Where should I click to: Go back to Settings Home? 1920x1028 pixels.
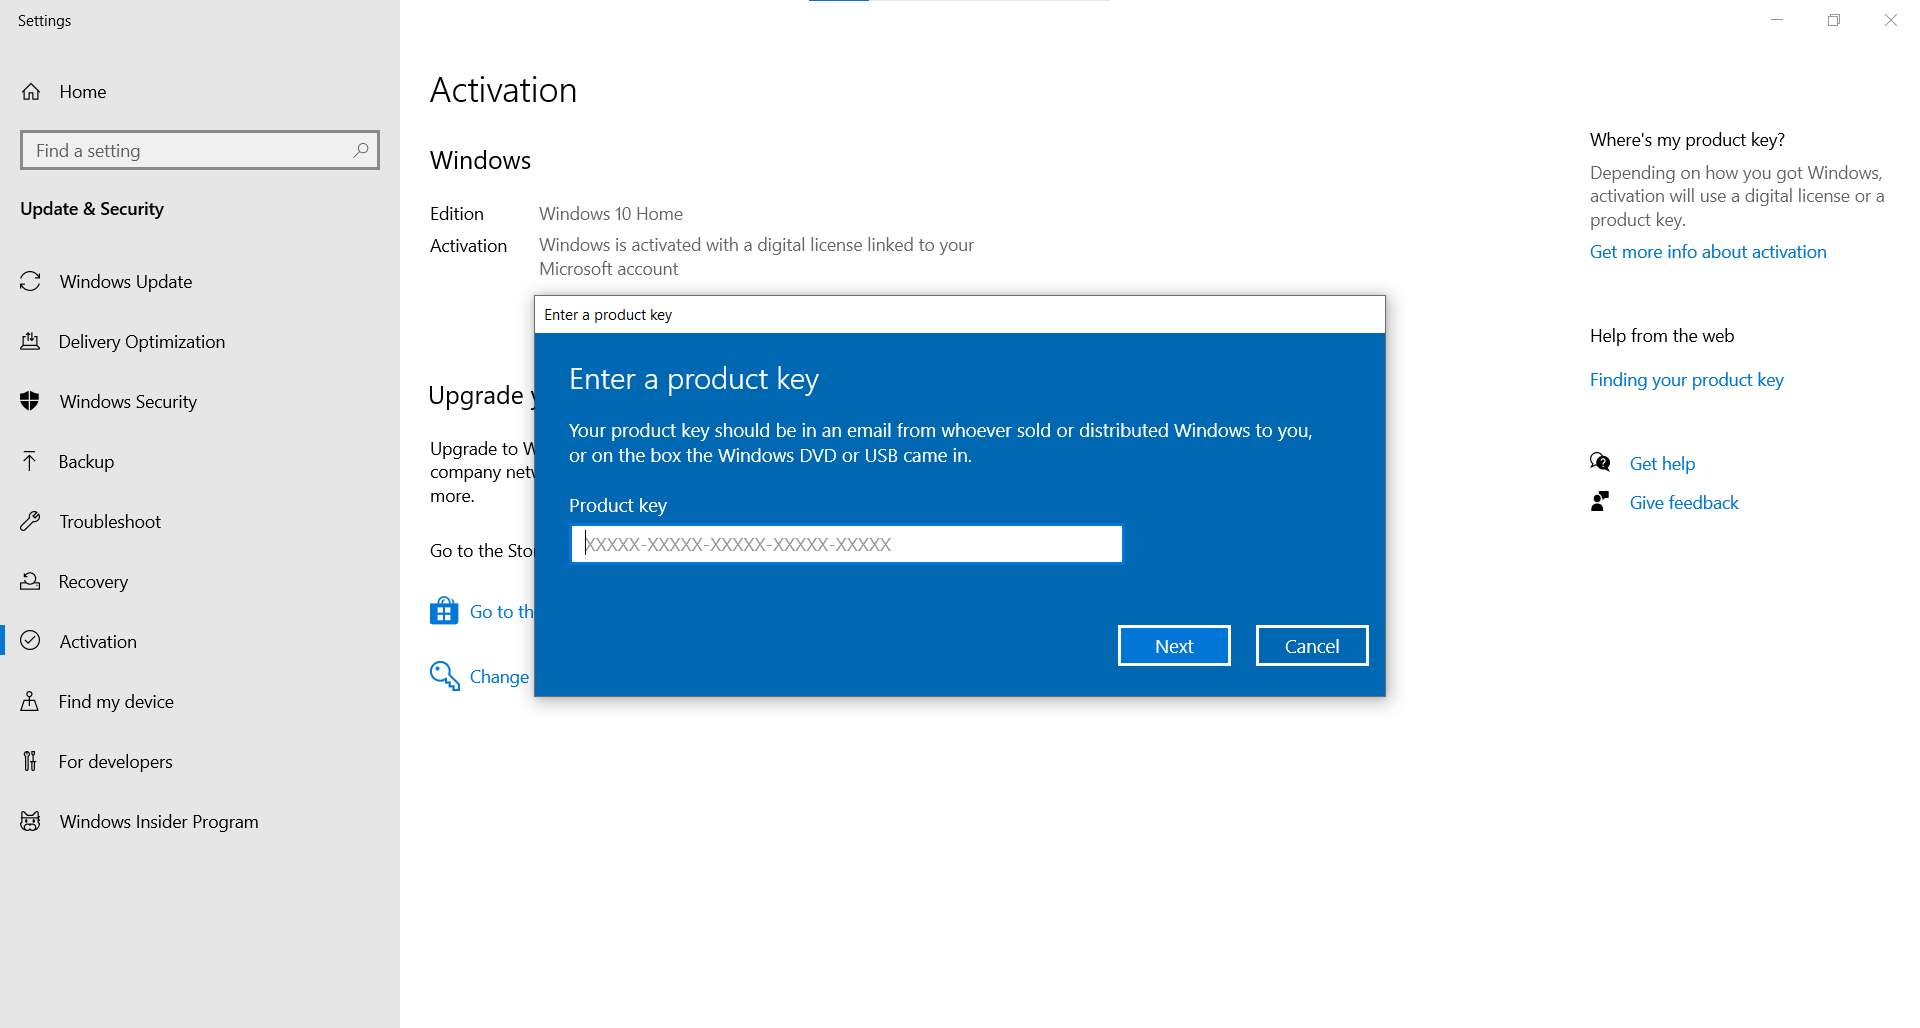[200, 92]
